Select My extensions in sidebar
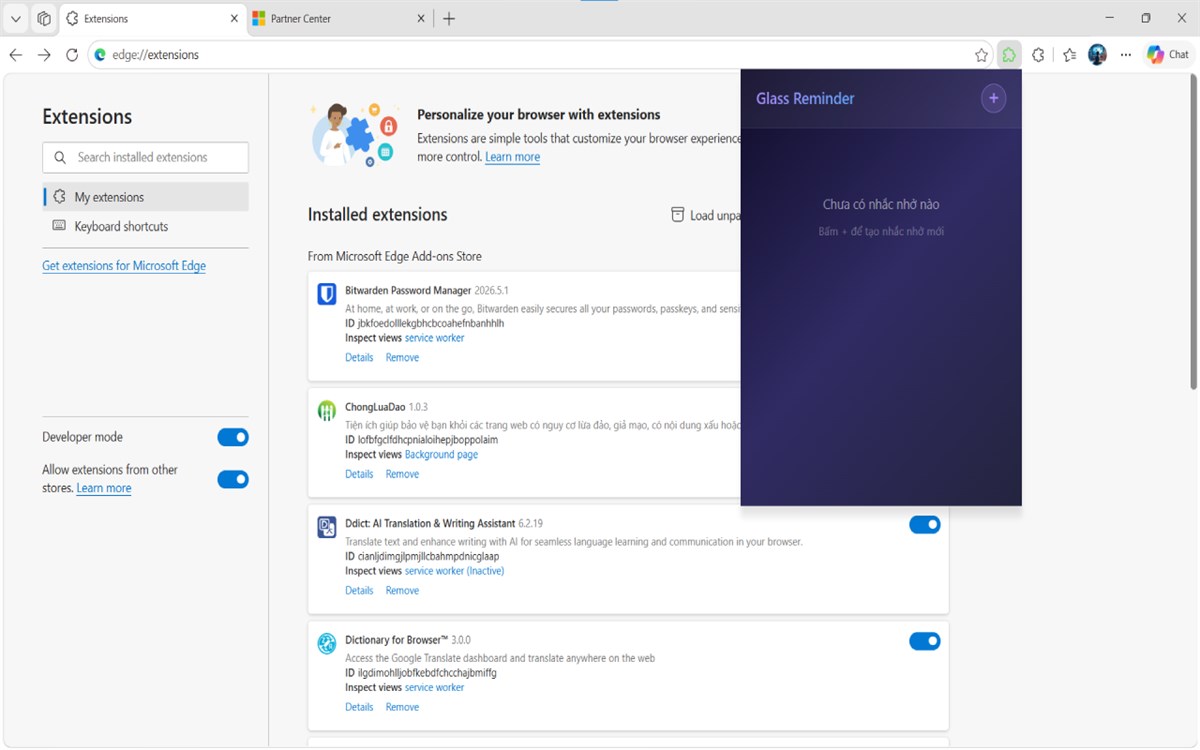 point(146,197)
